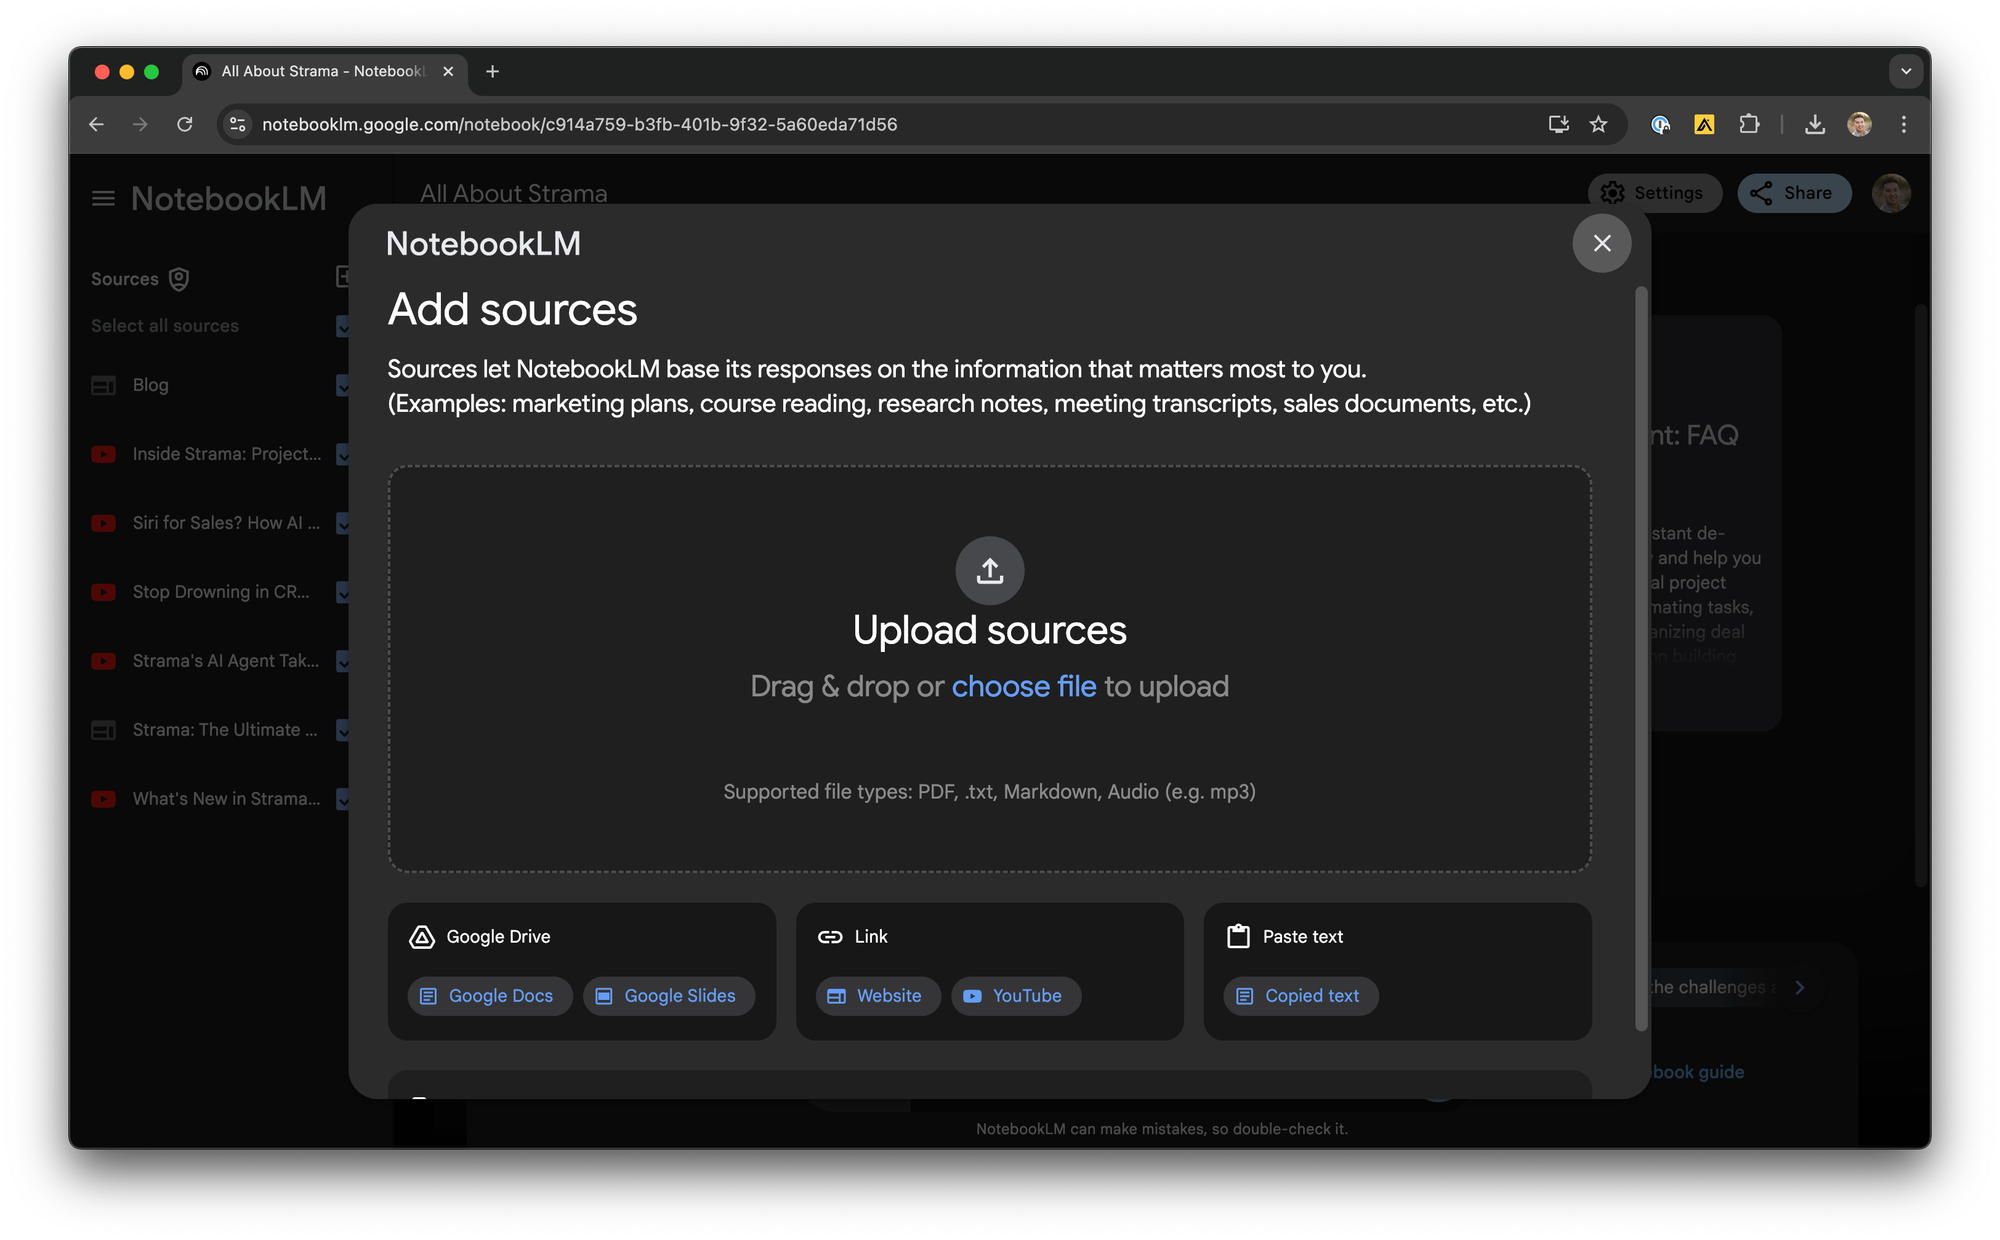Click the Paste text clipboard icon
The width and height of the screenshot is (2000, 1240).
pos(1238,937)
